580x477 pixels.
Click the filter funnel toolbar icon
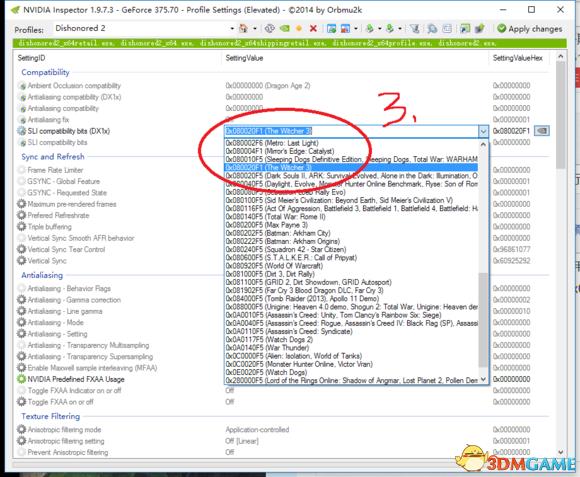(x=415, y=28)
